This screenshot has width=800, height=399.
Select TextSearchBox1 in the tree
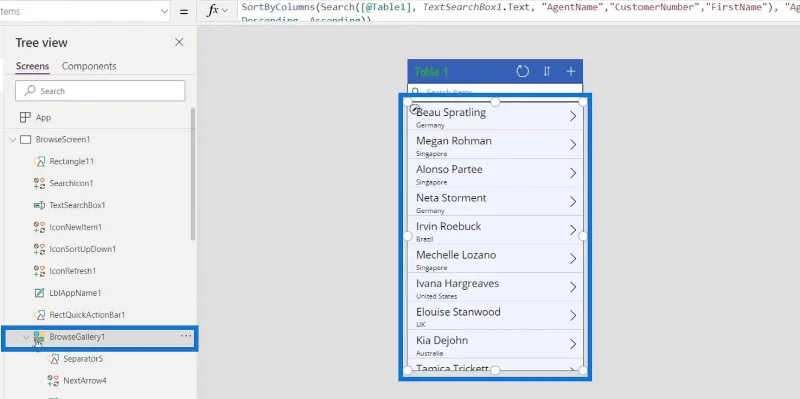[x=77, y=205]
